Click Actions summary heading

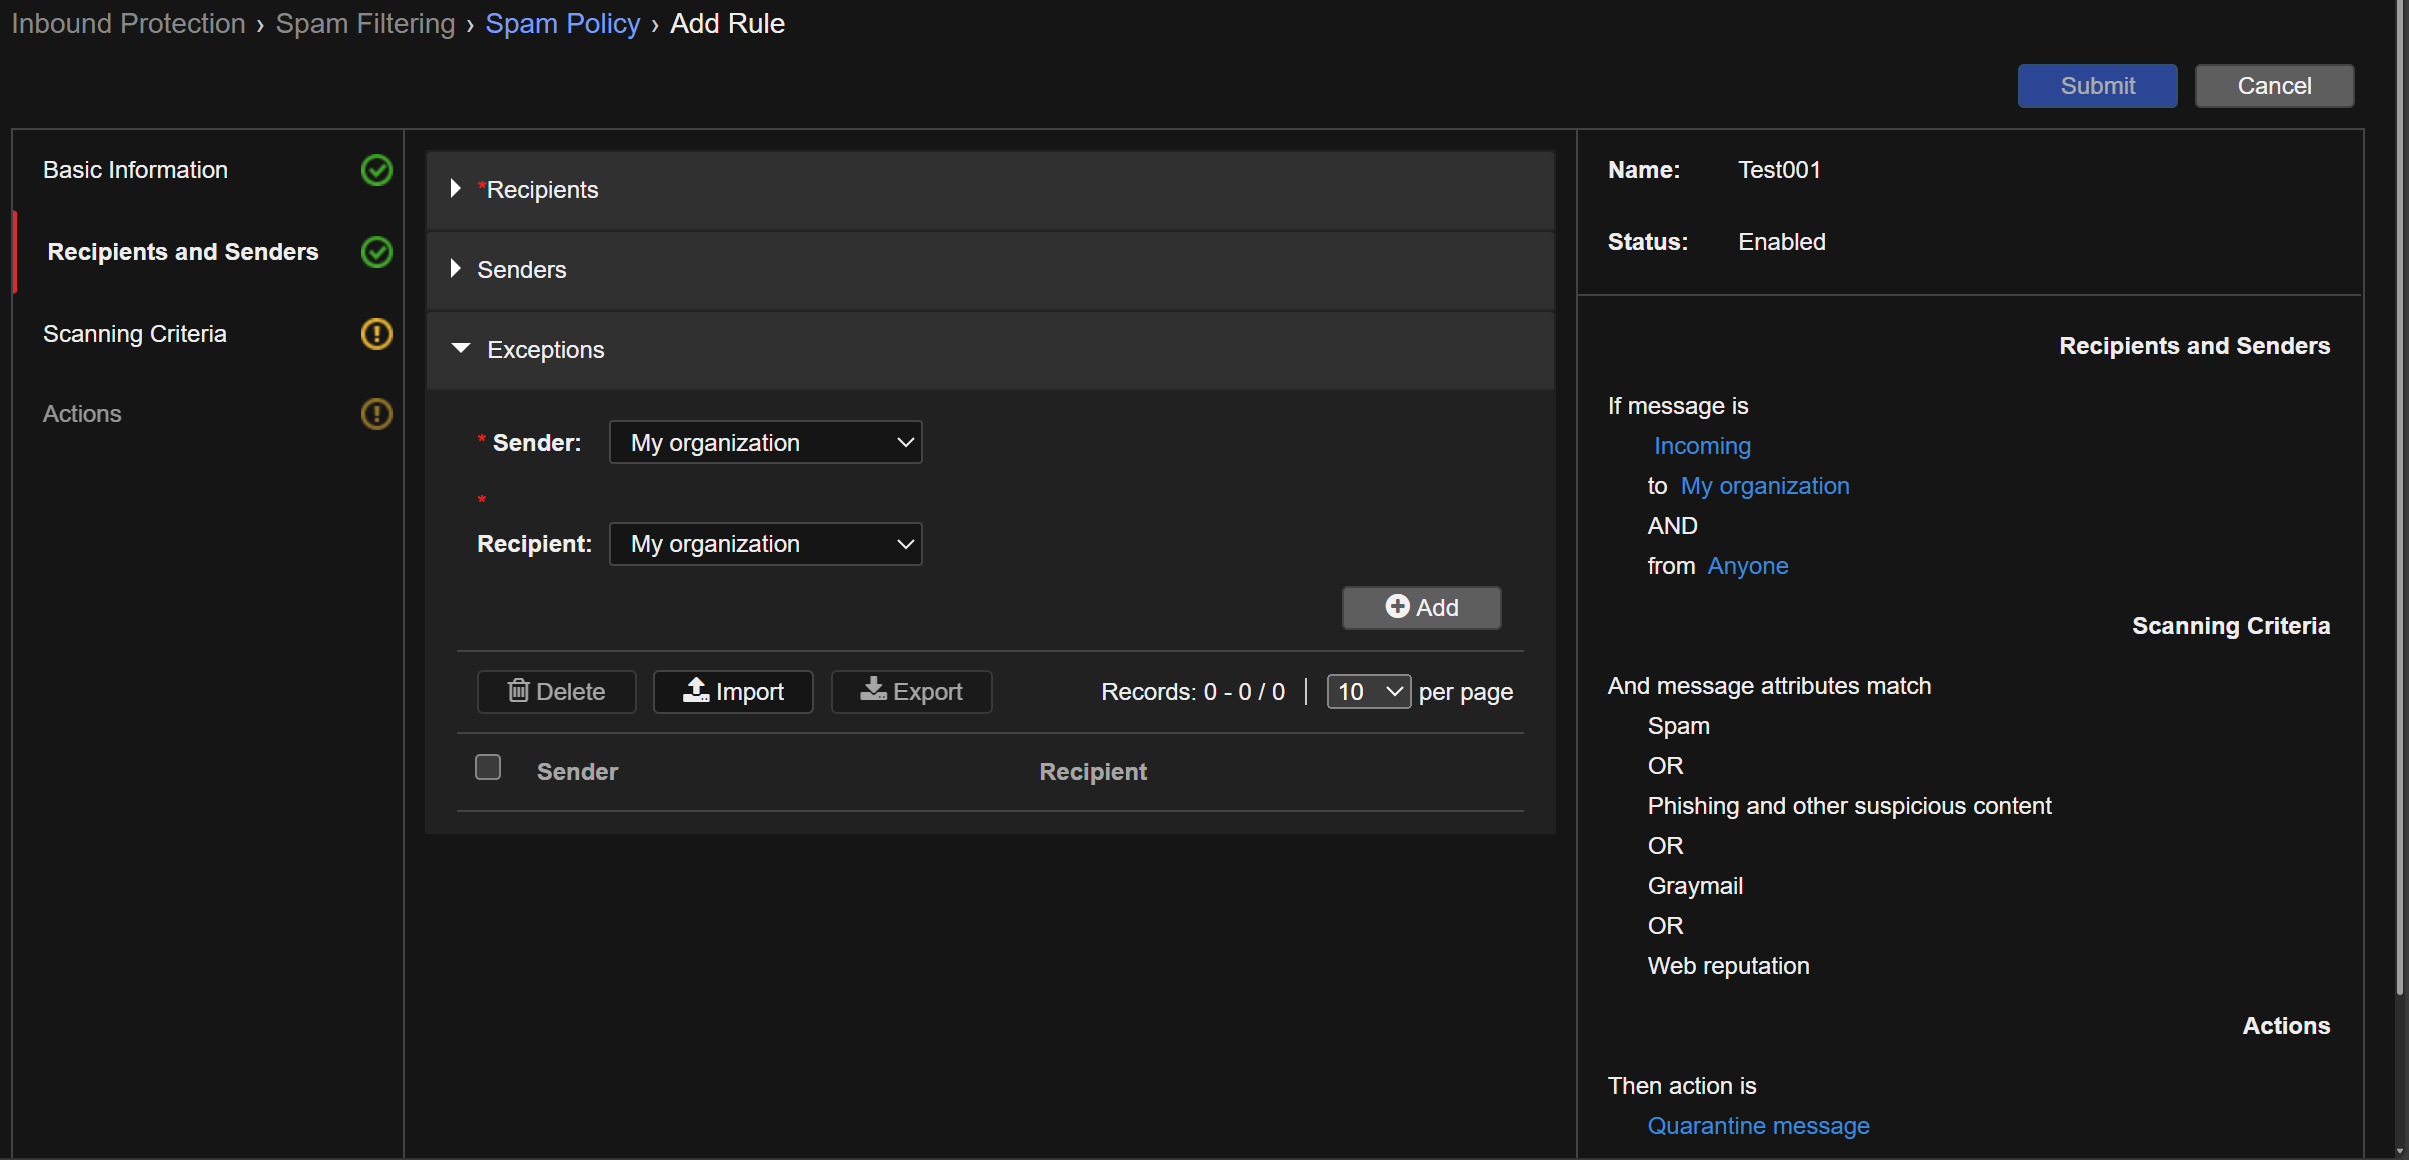tap(2286, 1026)
